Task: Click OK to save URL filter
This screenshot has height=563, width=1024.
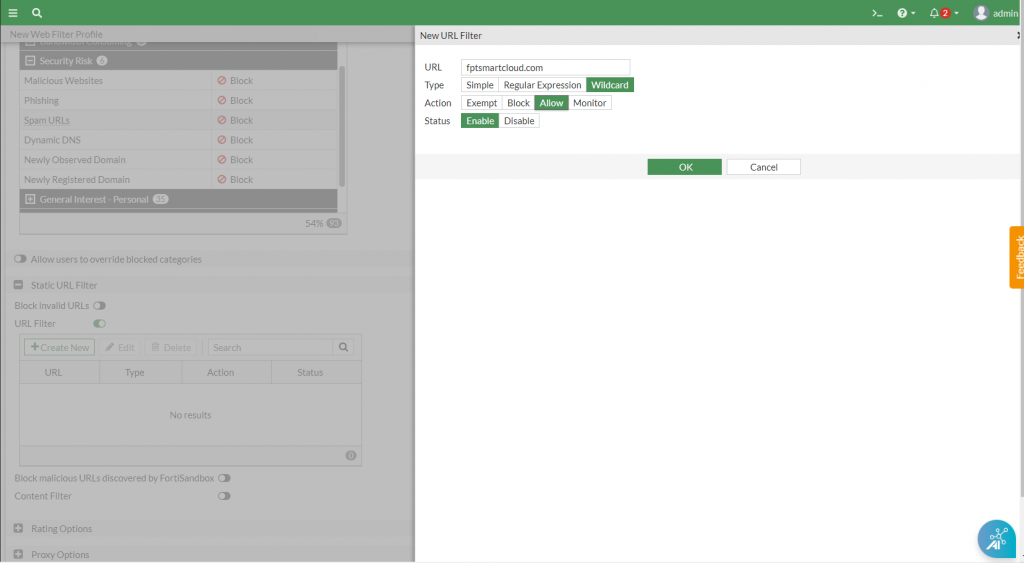Action: coord(685,167)
